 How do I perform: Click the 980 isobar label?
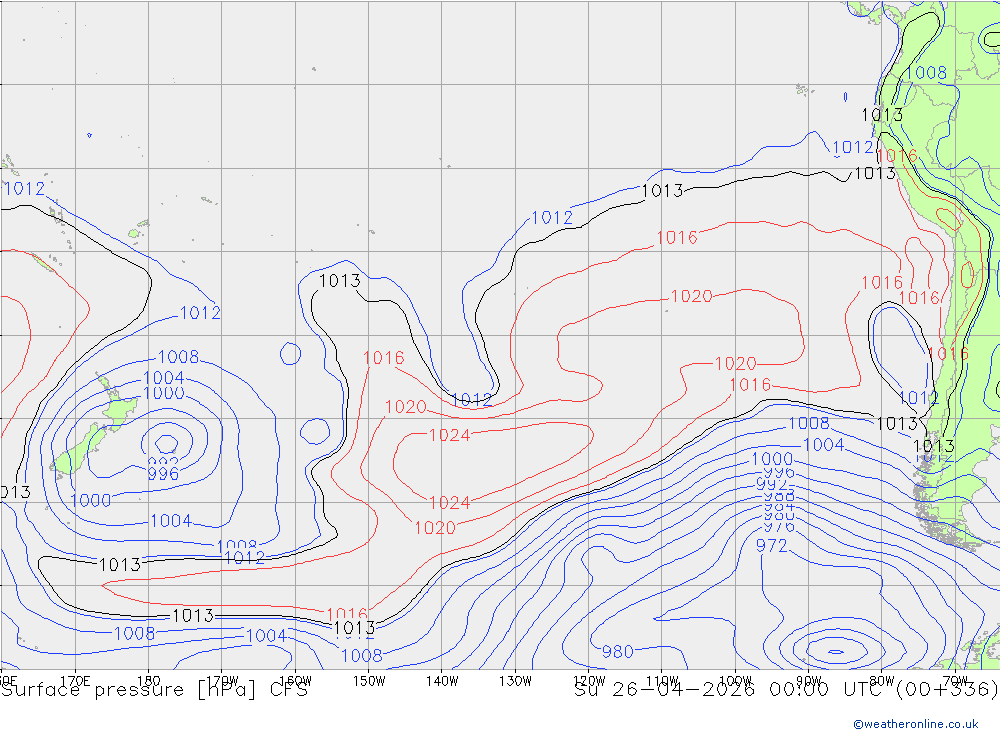[x=617, y=651]
